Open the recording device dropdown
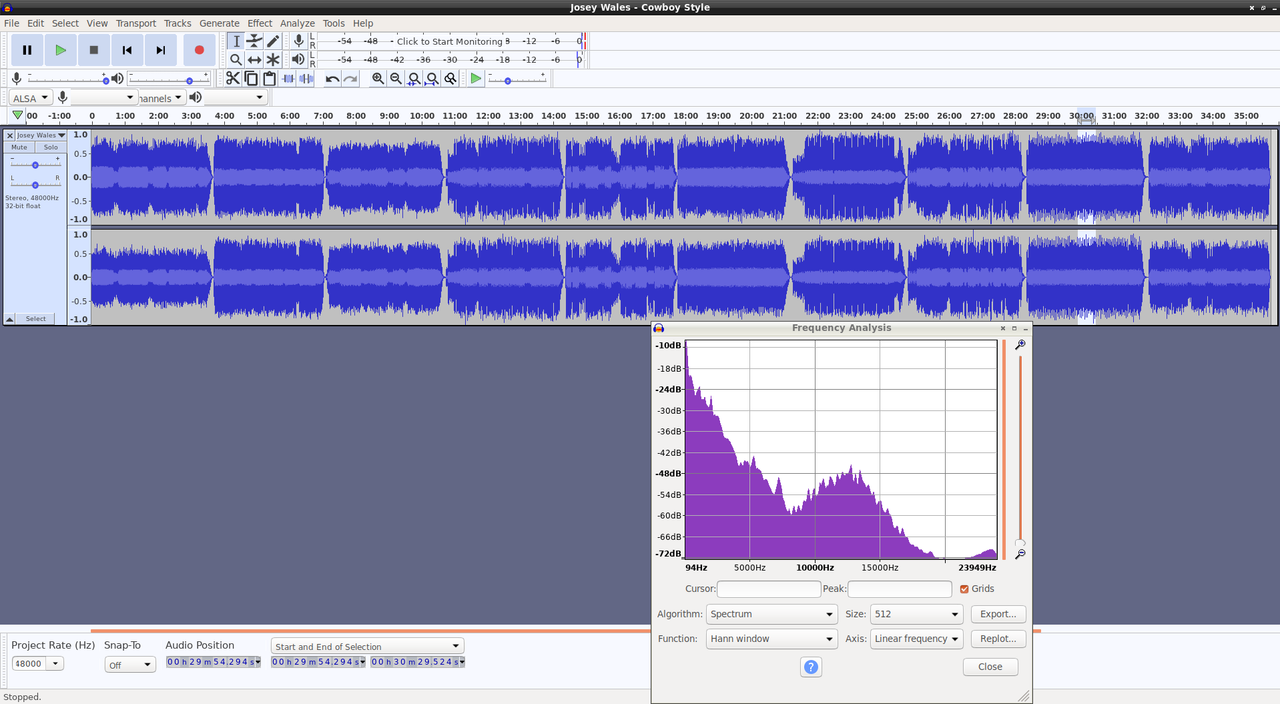1280x704 pixels. [x=103, y=97]
